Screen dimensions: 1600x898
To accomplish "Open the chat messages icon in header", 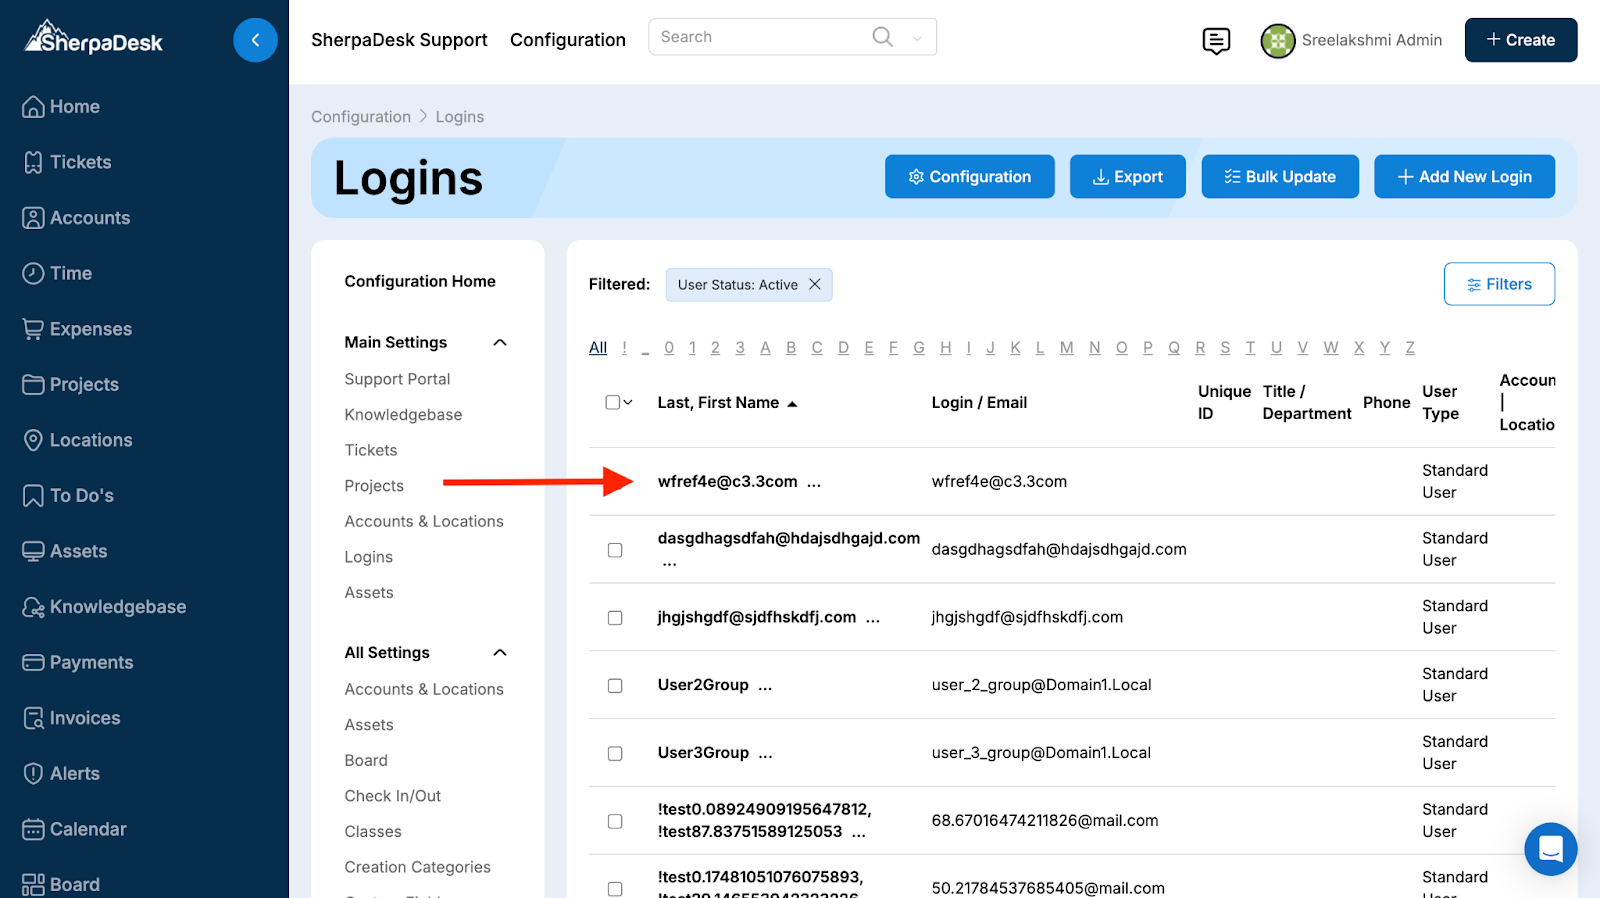I will pyautogui.click(x=1216, y=41).
